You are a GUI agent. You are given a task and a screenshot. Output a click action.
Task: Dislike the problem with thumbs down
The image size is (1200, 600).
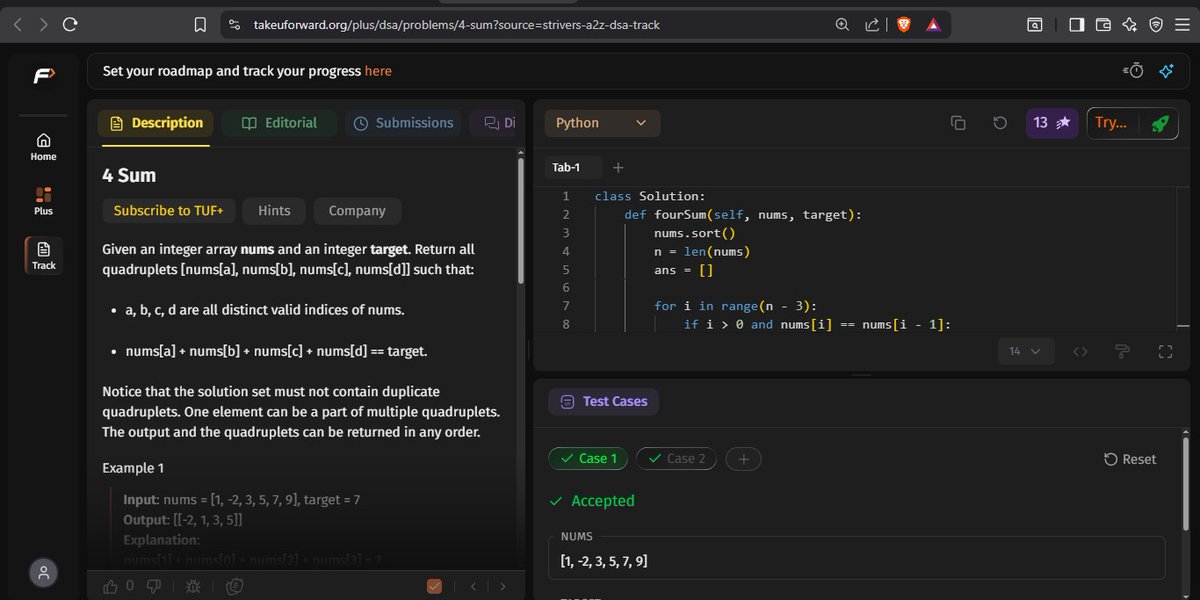pos(154,586)
